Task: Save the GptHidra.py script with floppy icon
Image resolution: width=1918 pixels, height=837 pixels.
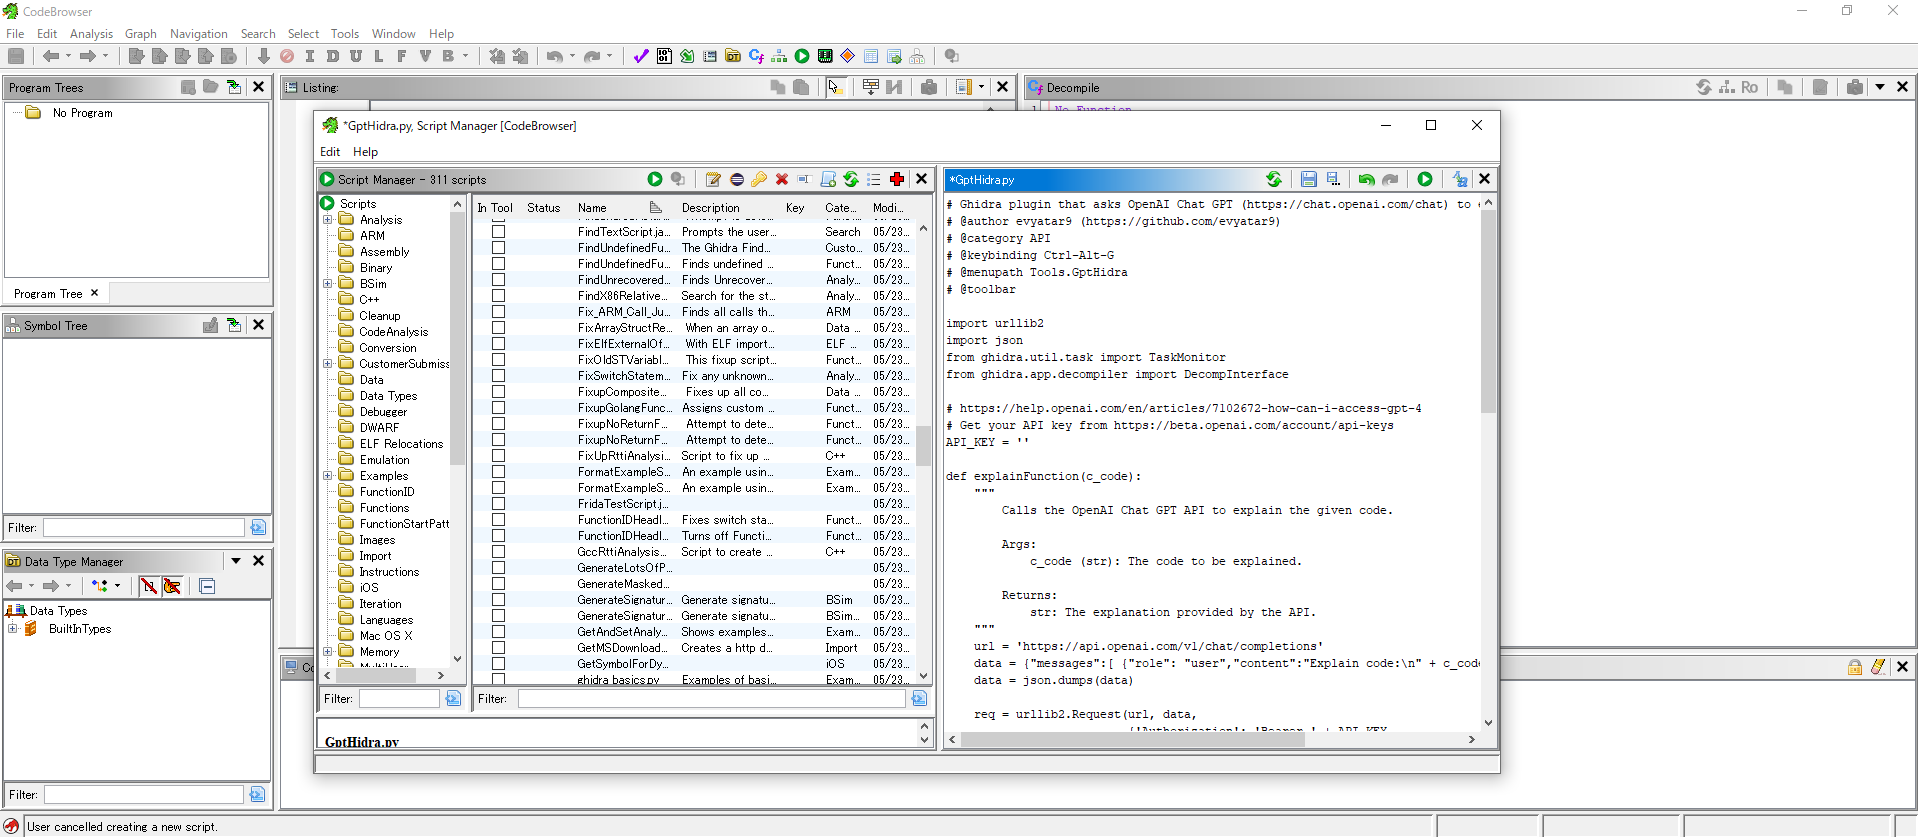Action: coord(1308,179)
